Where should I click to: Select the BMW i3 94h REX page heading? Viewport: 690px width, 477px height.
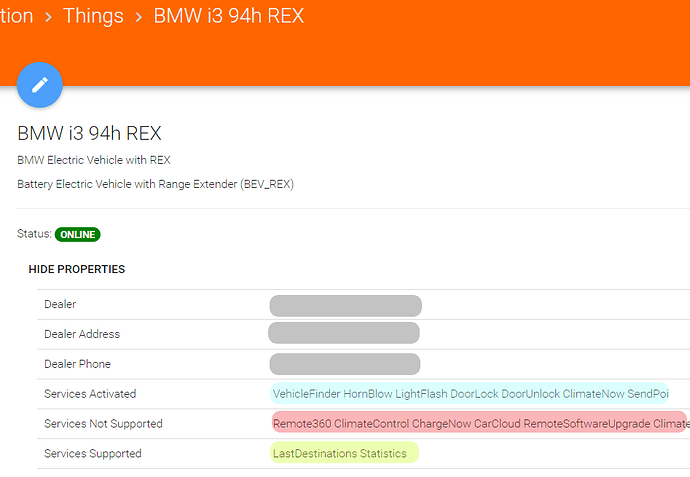[x=89, y=134]
